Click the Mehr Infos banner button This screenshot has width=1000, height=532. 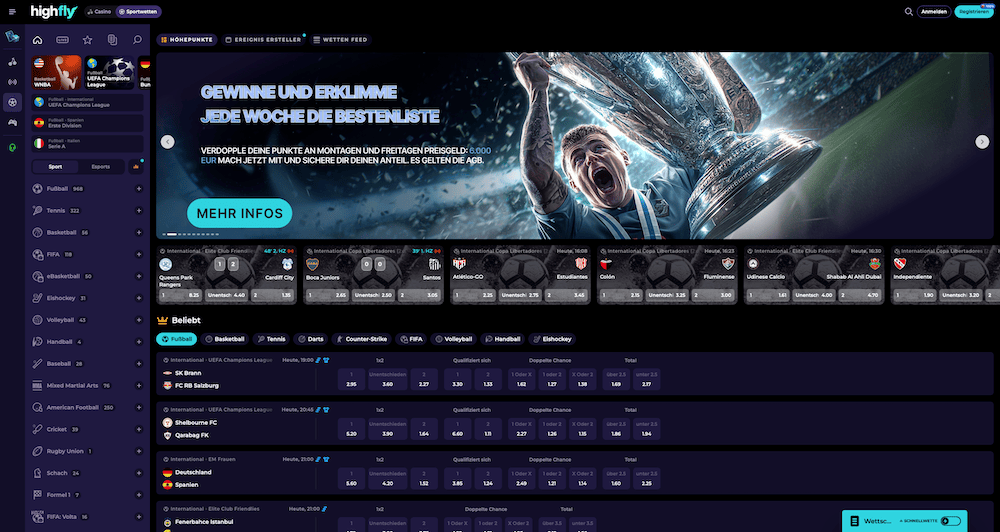(239, 213)
